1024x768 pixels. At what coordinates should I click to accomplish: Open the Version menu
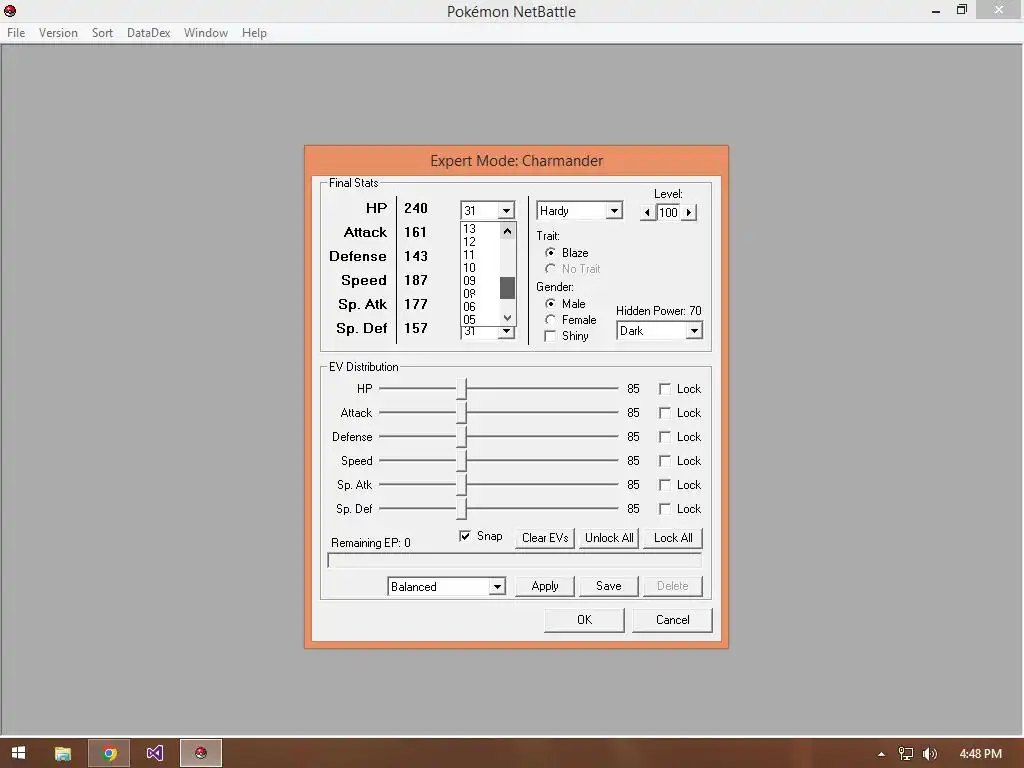click(x=58, y=33)
